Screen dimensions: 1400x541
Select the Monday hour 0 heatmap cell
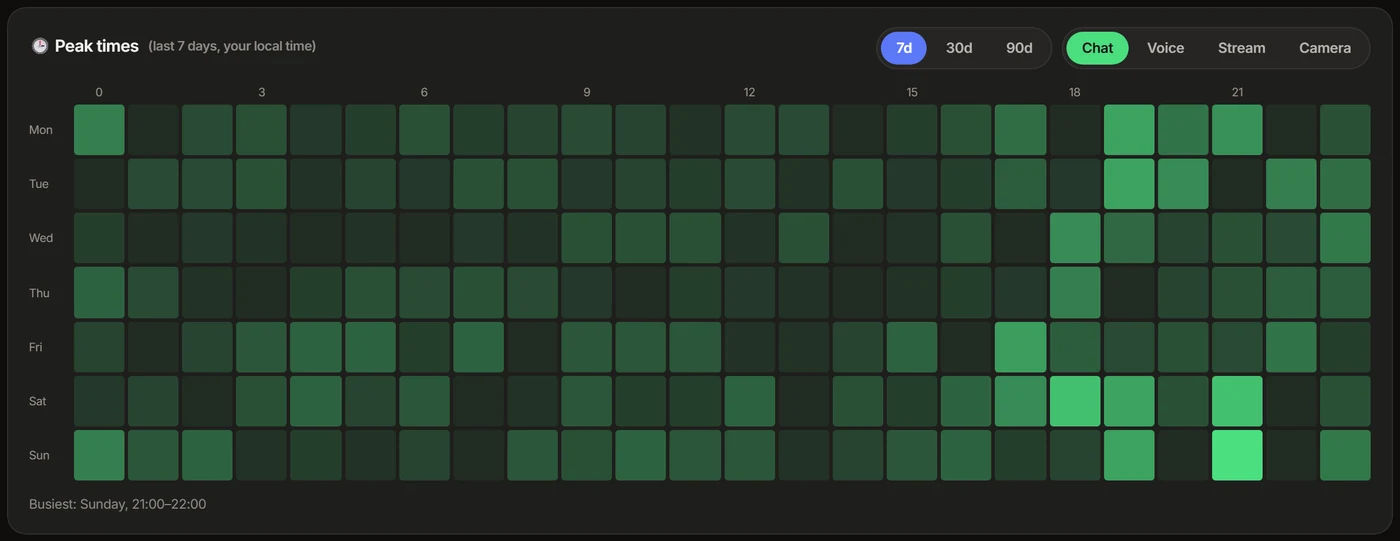click(x=99, y=130)
